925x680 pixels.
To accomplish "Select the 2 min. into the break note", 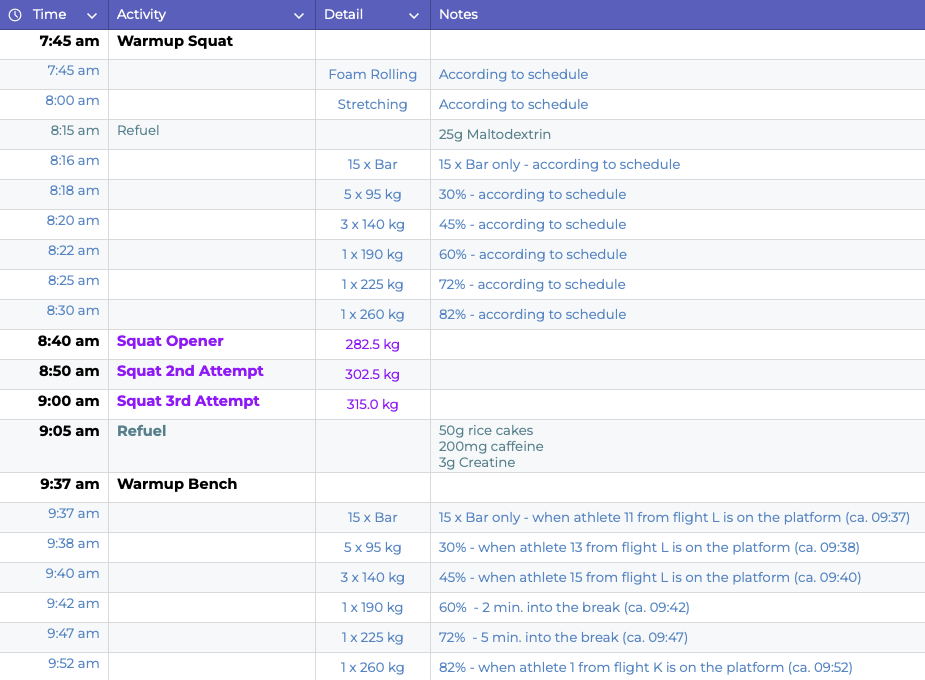I will coord(564,607).
